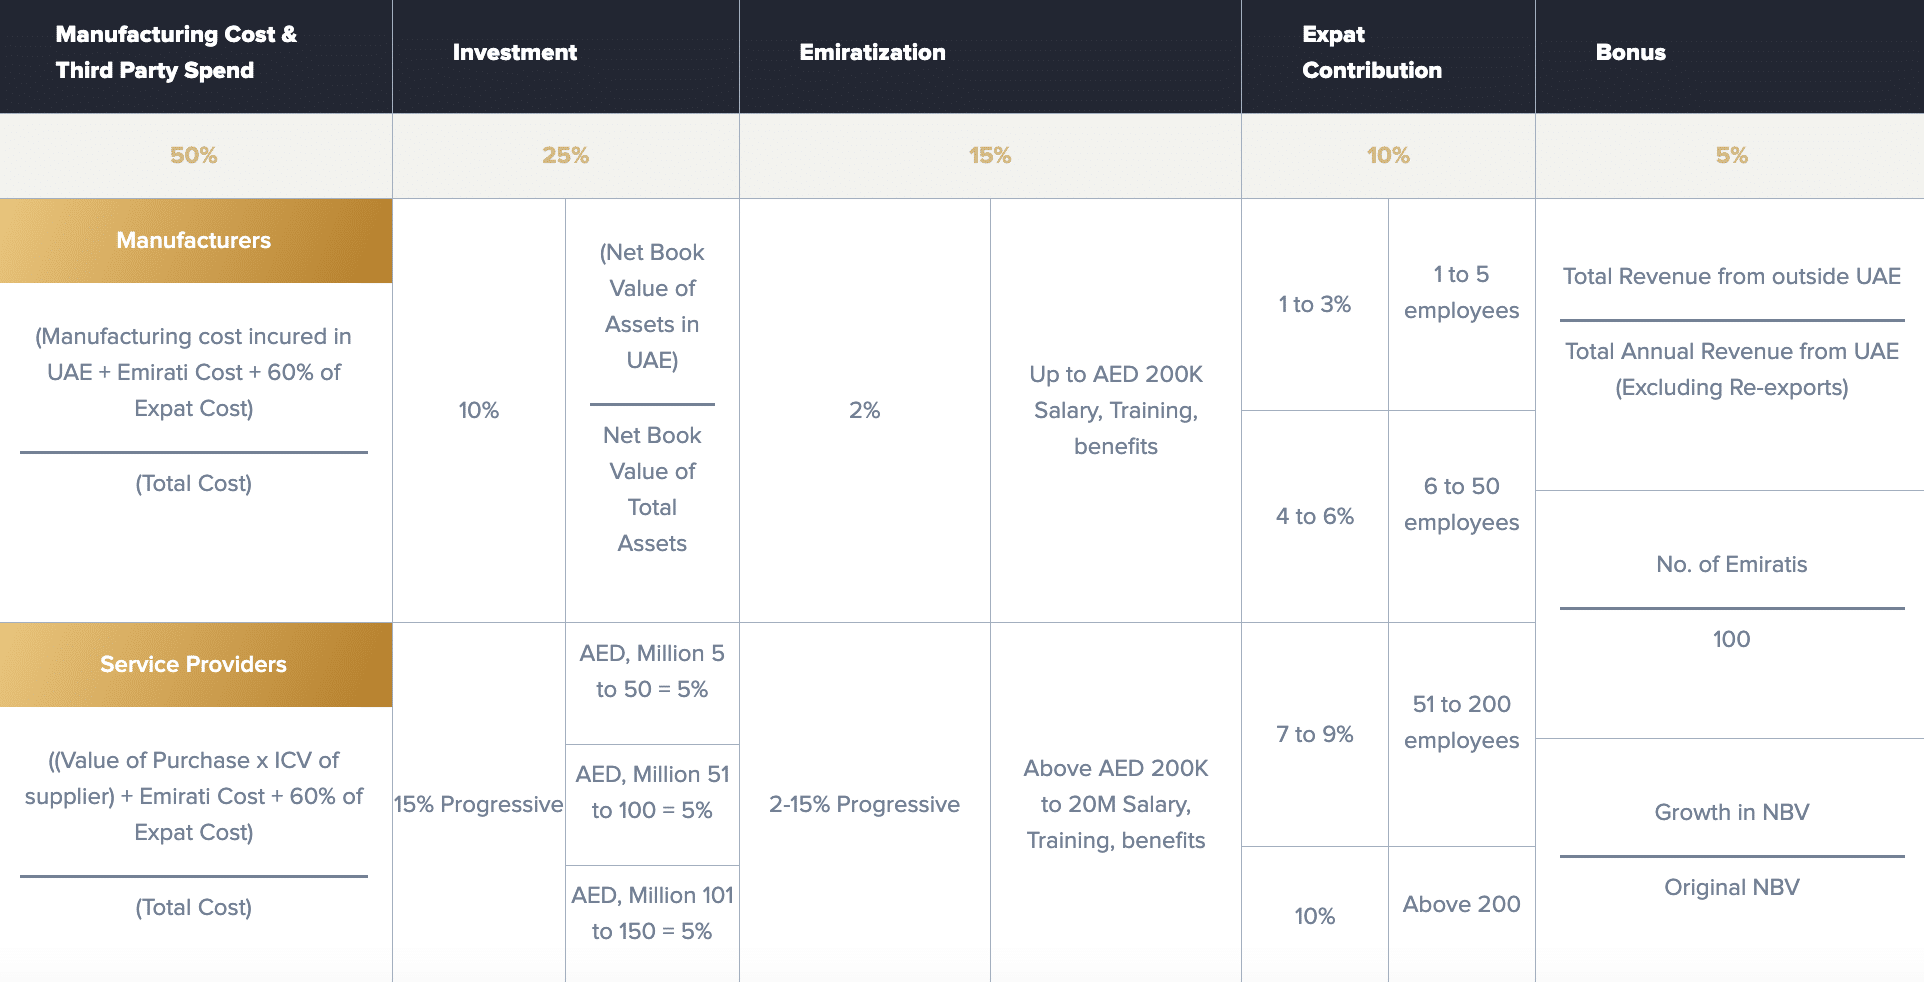Viewport: 1924px width, 982px height.
Task: Click the 15% weighting under Emiratization
Action: (989, 155)
